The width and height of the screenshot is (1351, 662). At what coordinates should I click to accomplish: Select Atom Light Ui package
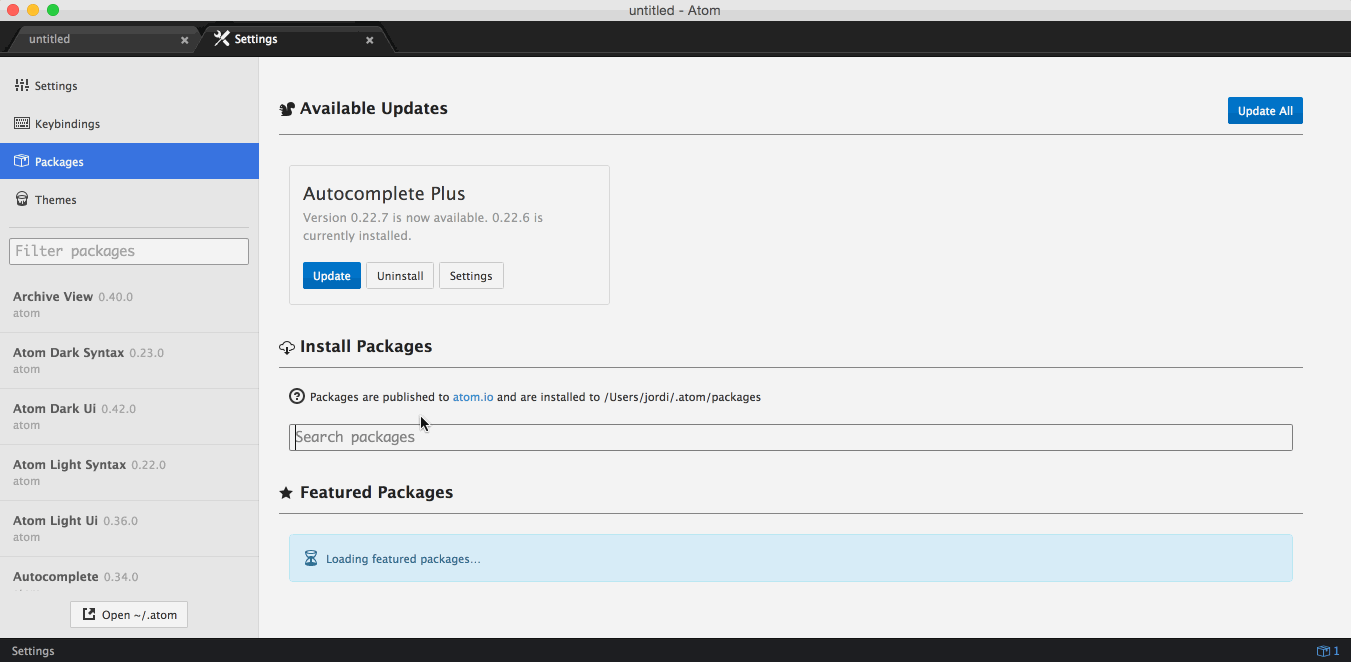click(129, 529)
